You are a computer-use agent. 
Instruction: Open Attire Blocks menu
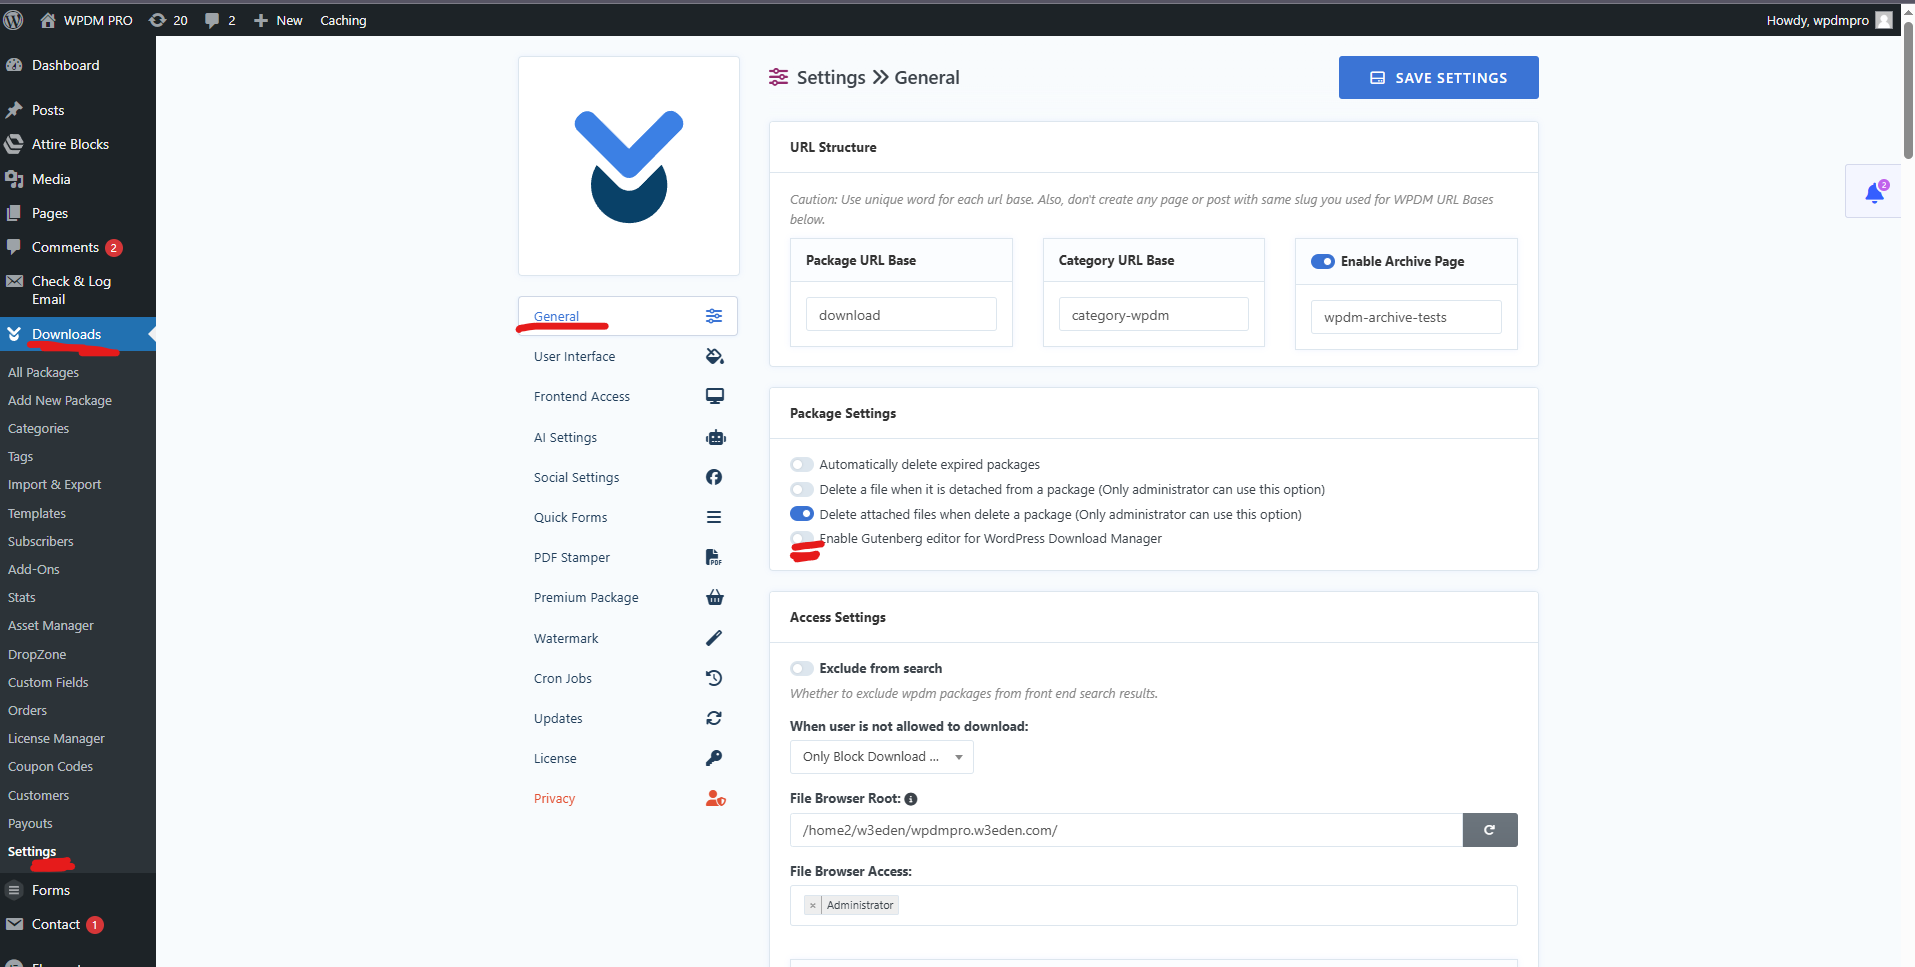point(70,144)
